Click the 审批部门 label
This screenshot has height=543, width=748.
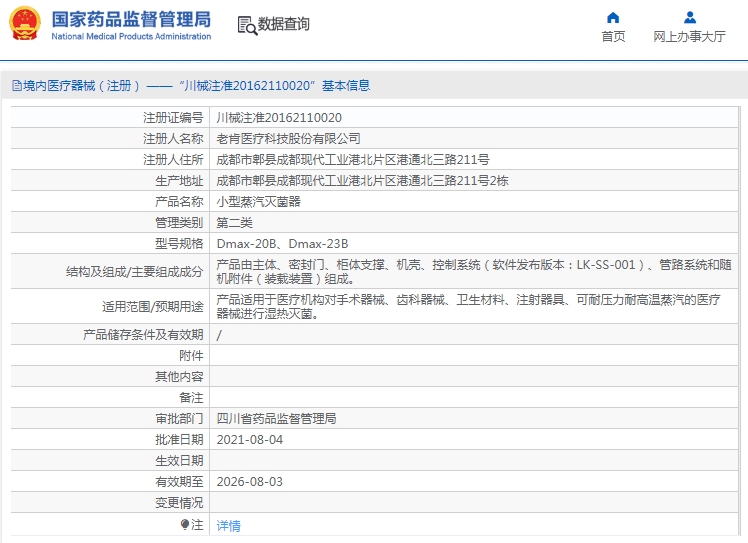[179, 419]
